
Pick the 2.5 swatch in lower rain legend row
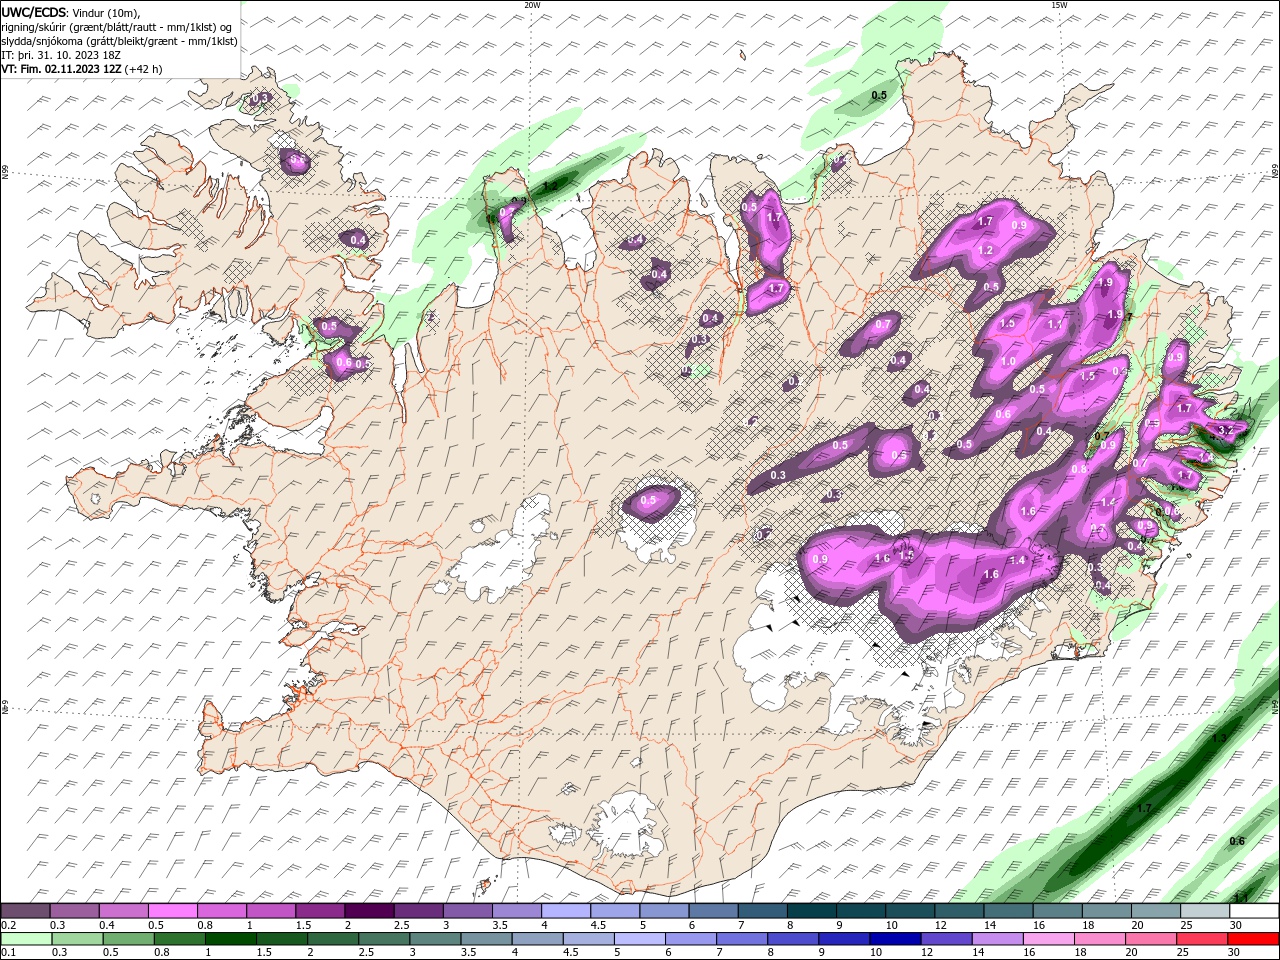click(383, 939)
